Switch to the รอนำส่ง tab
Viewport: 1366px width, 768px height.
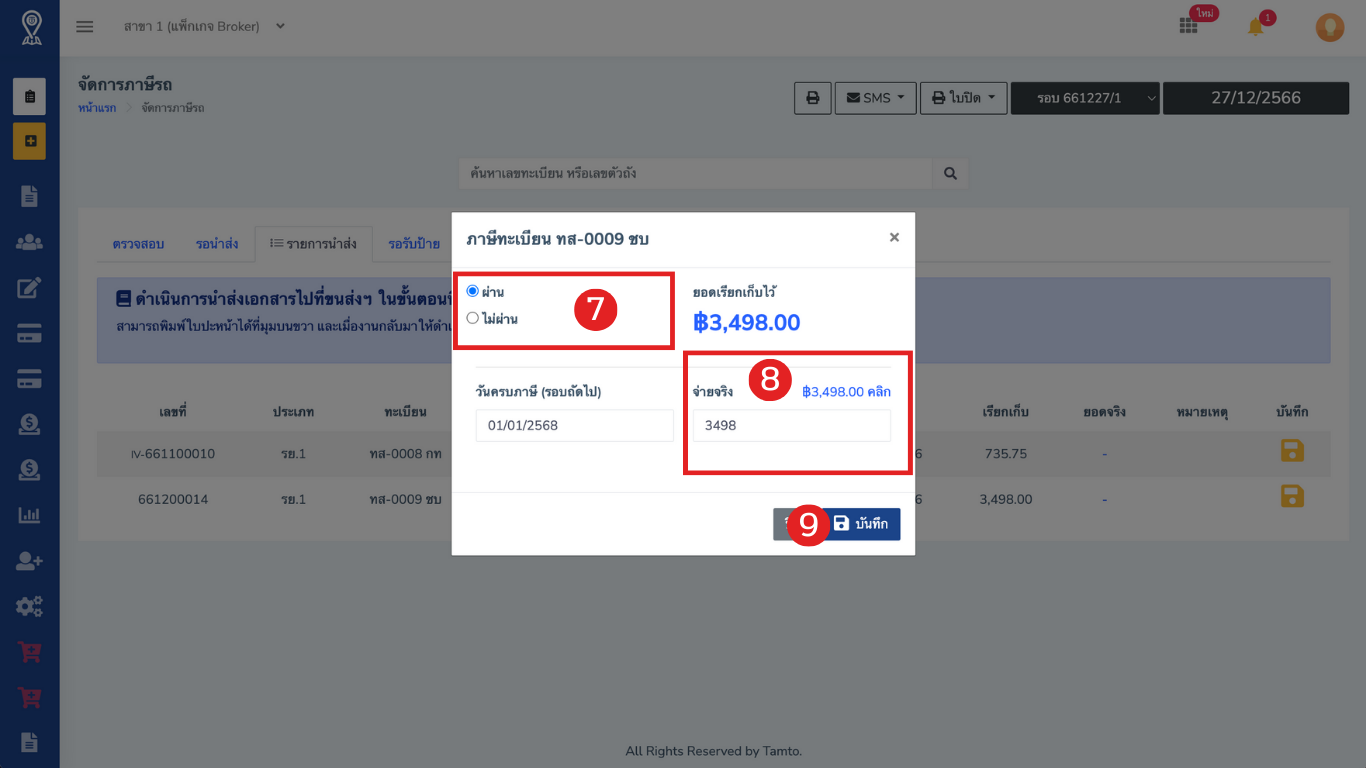217,243
